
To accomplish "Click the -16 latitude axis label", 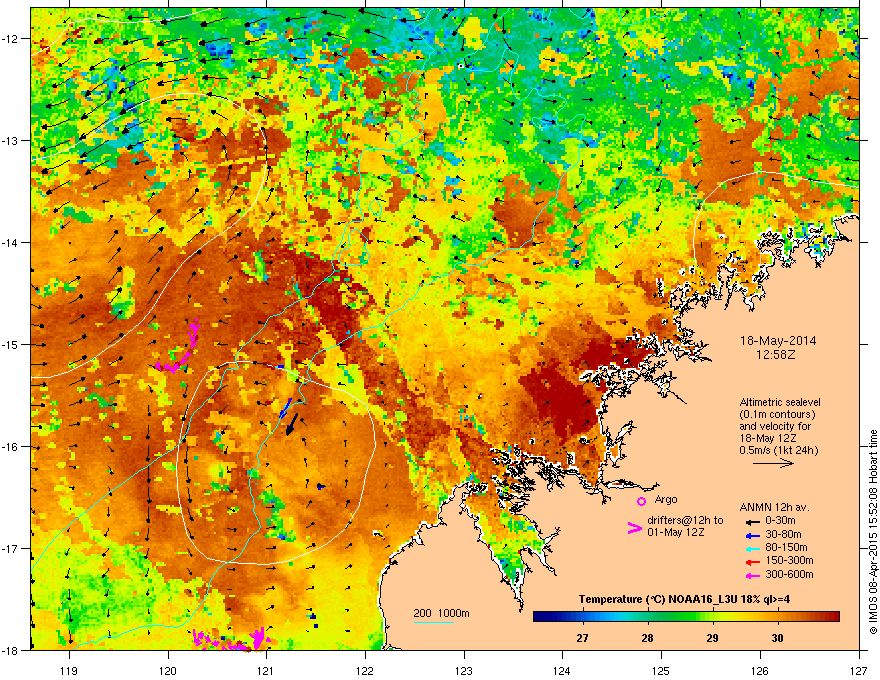I will 11,447.
